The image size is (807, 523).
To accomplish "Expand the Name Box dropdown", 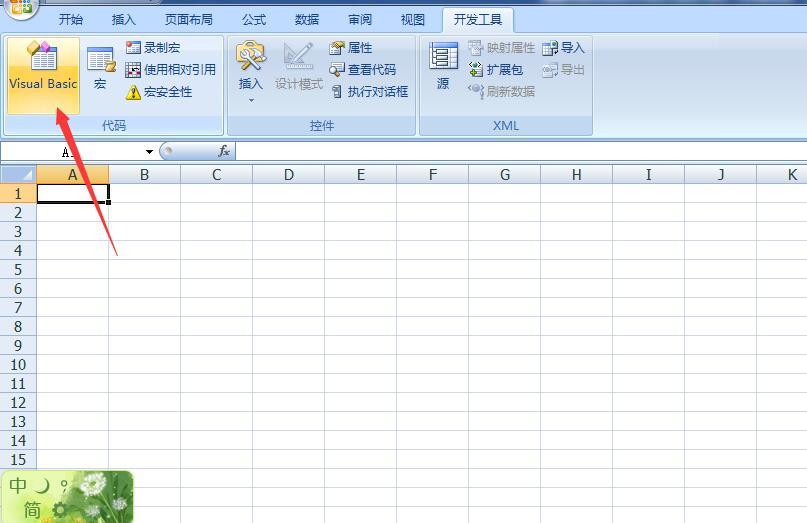I will click(x=149, y=152).
